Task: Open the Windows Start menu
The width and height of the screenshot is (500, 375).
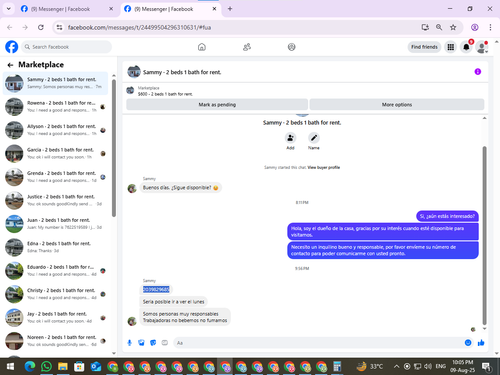Action: (x=10, y=367)
